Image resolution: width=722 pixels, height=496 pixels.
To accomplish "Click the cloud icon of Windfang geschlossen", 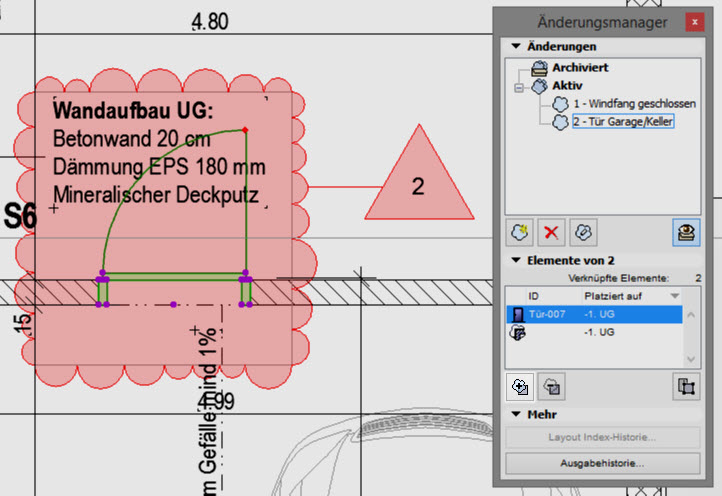I will (x=560, y=104).
